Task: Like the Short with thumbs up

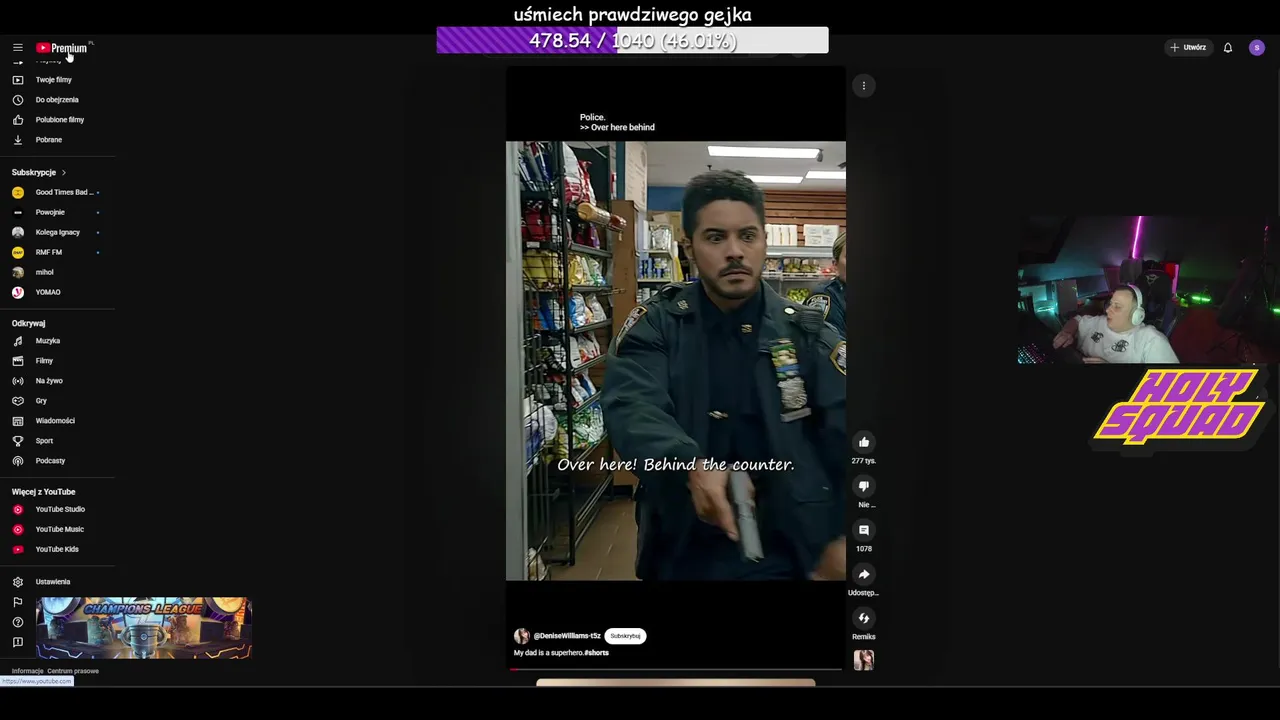Action: click(864, 442)
